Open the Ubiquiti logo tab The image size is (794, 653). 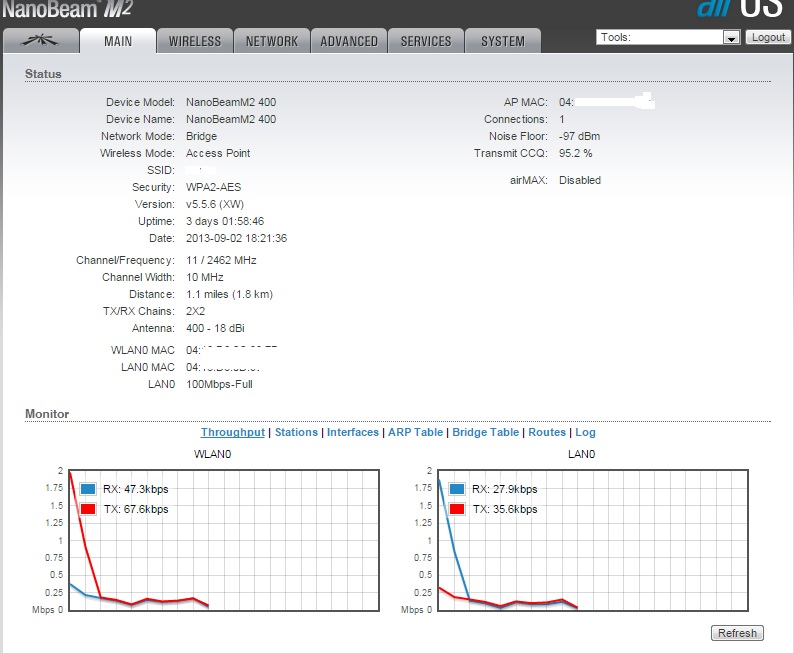[41, 41]
